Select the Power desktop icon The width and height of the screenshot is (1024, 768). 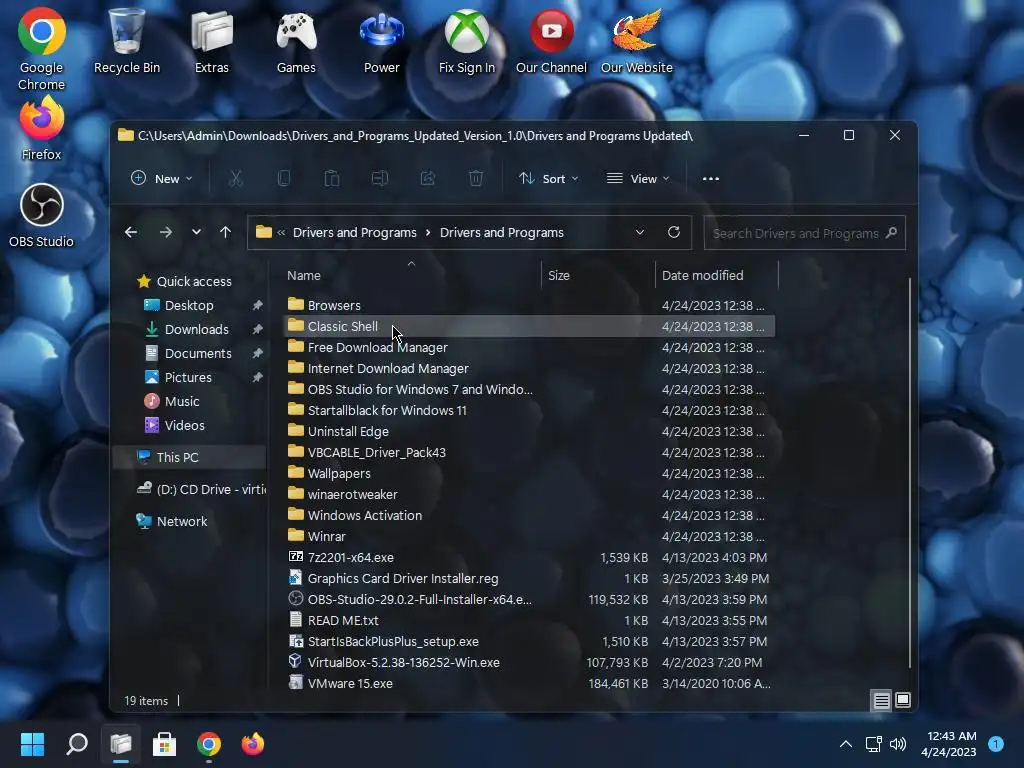click(381, 41)
